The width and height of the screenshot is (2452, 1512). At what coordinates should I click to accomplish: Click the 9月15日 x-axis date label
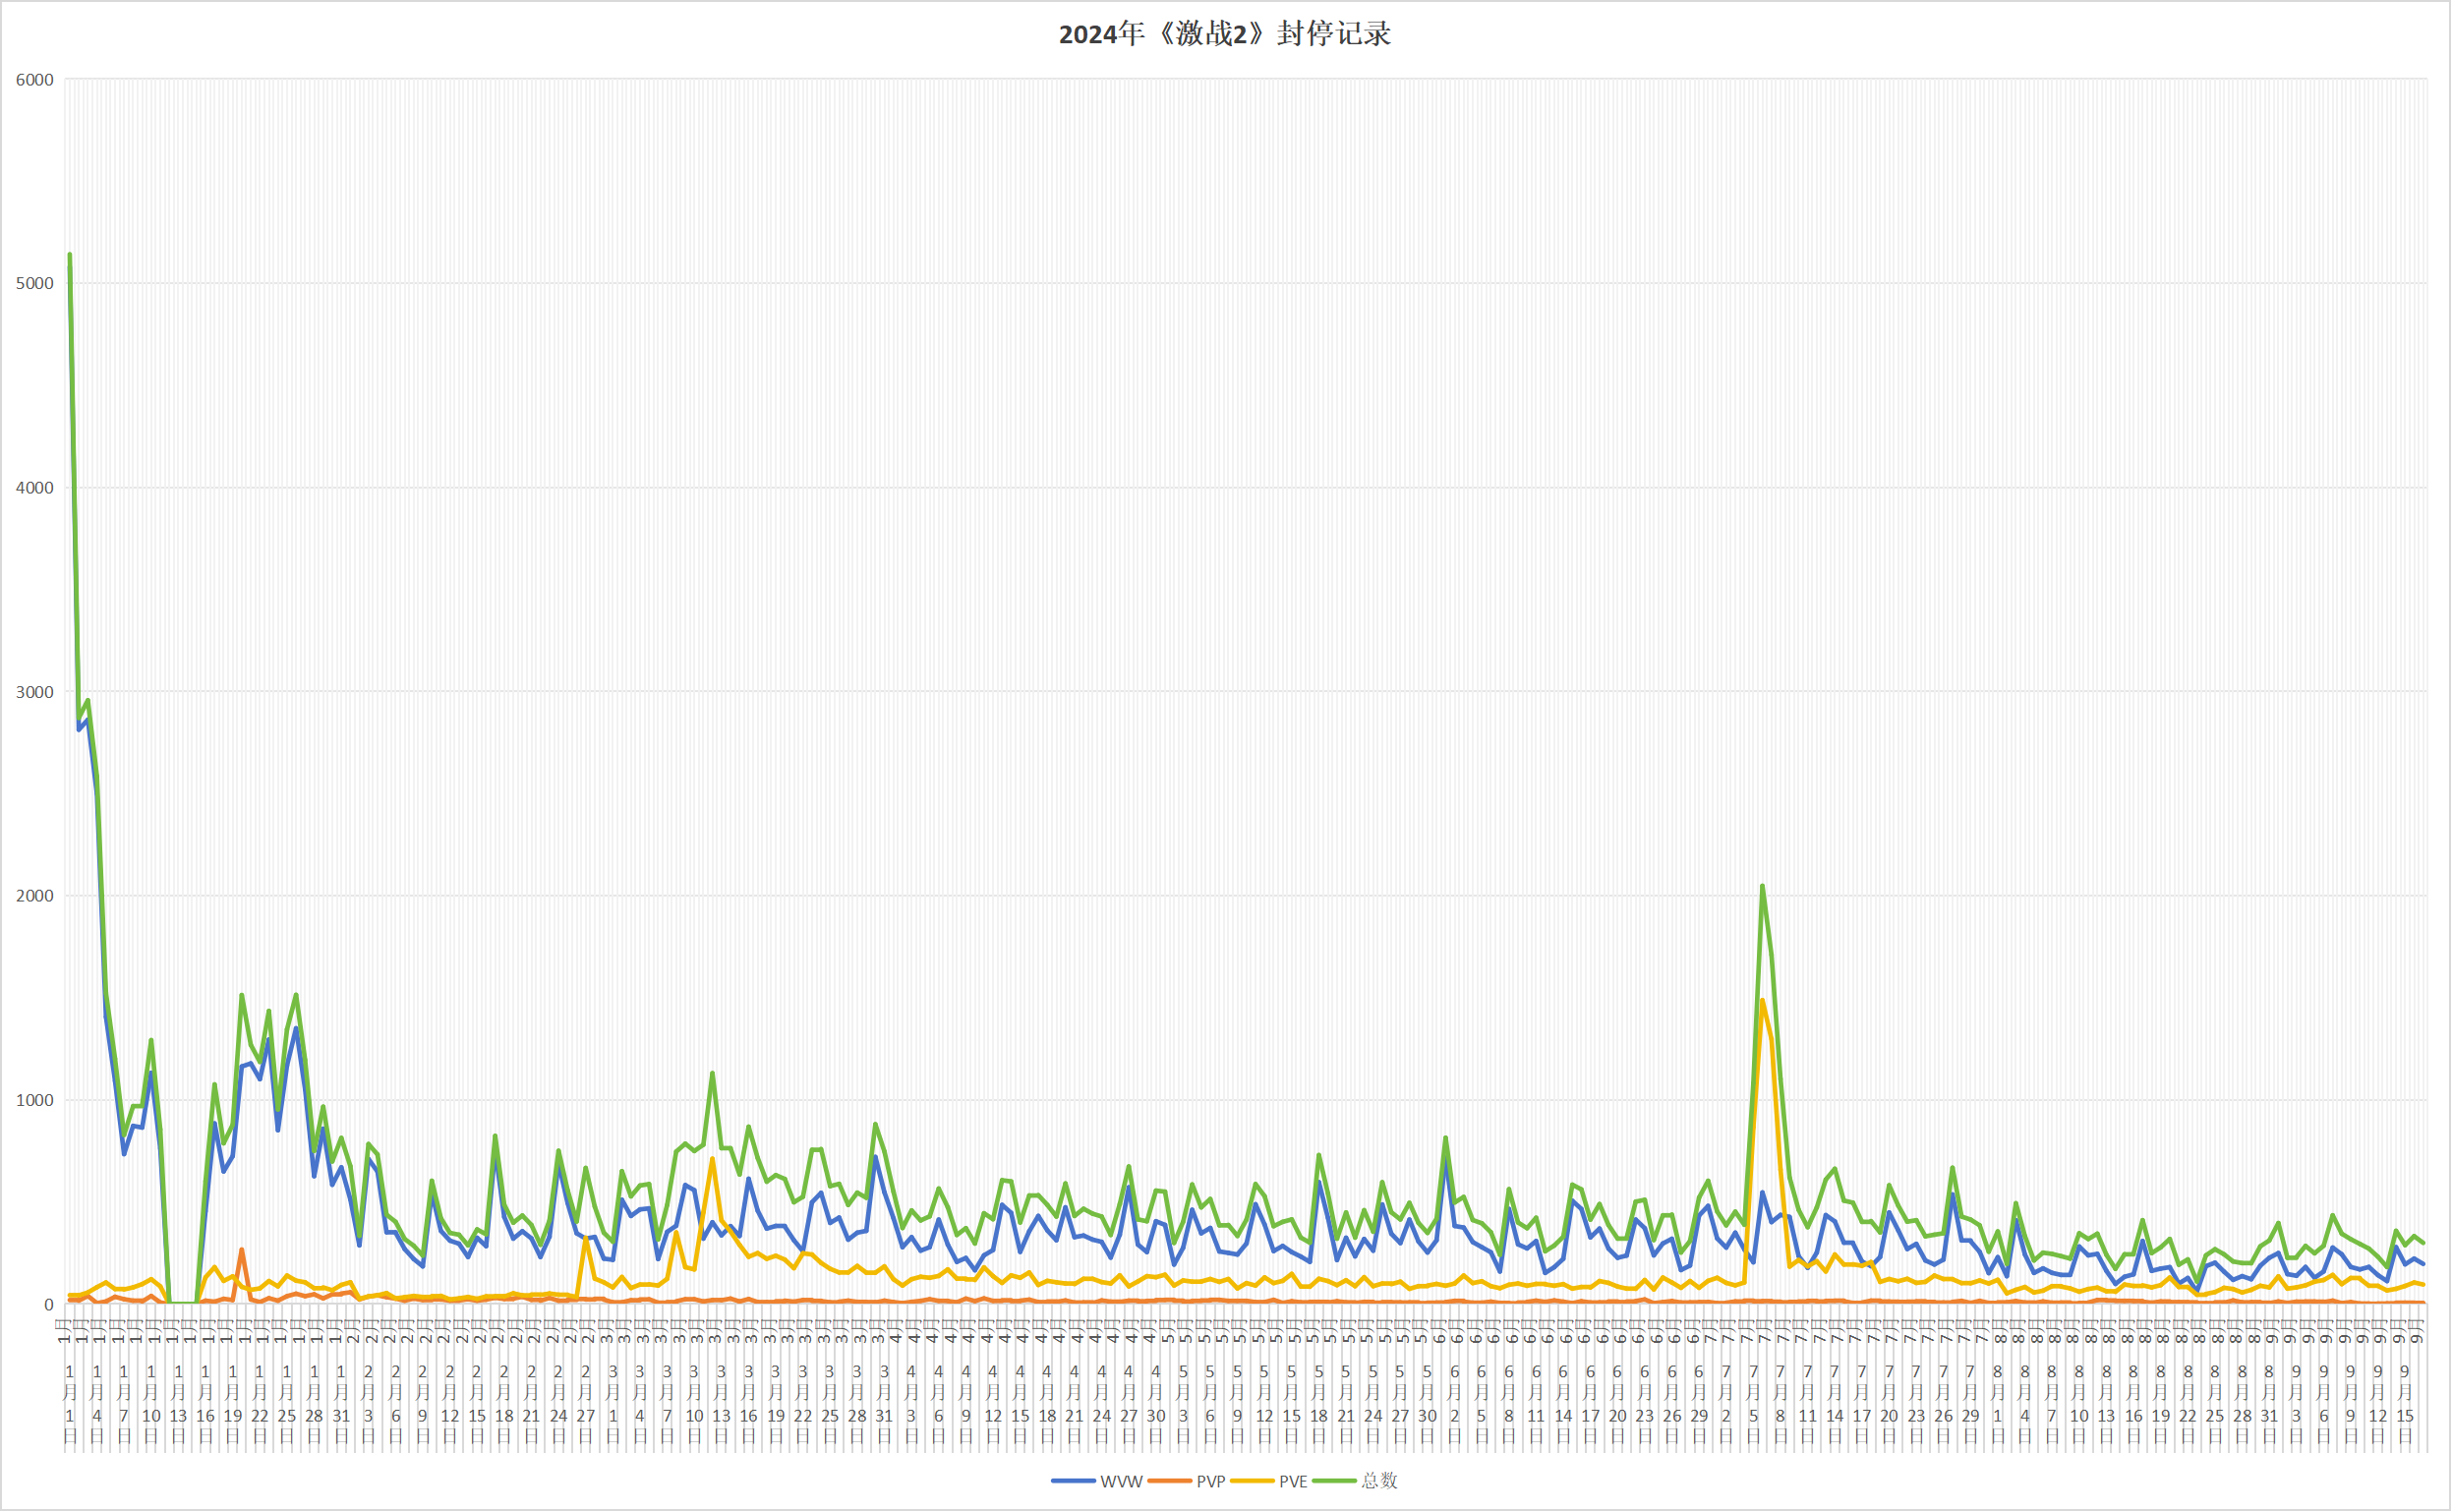(2405, 1406)
